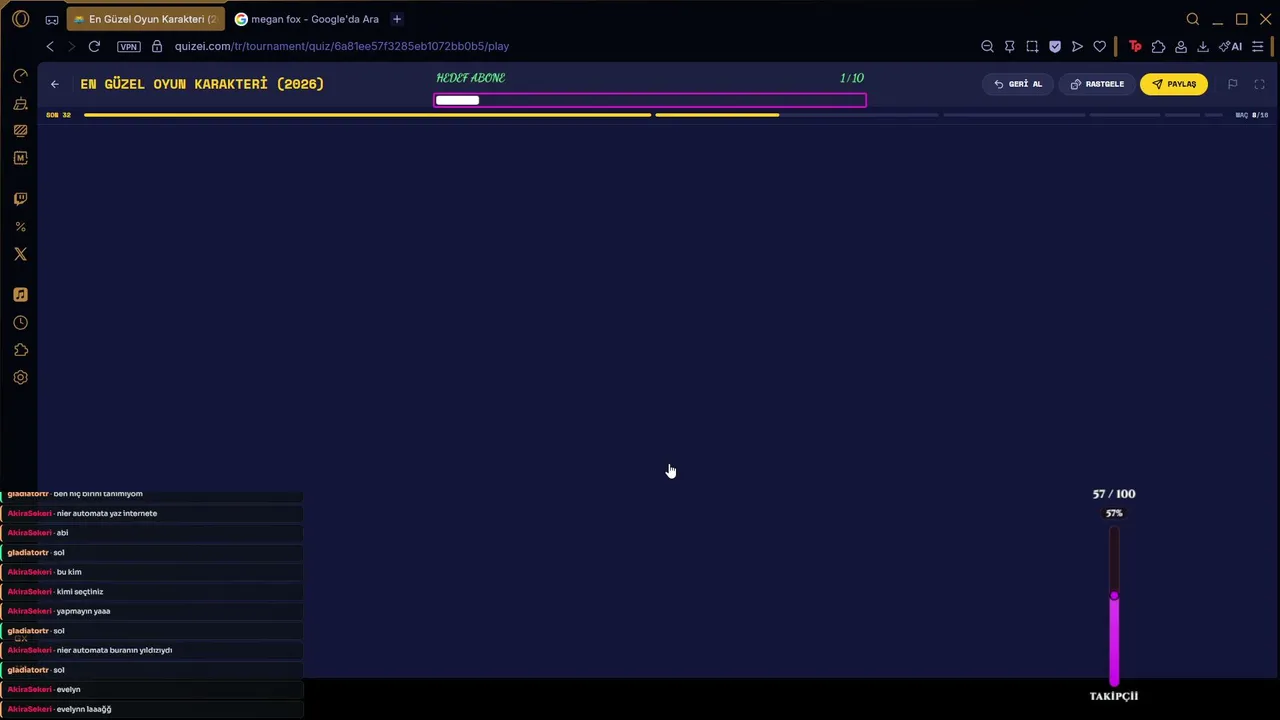This screenshot has width=1280, height=720.
Task: Open the AI assistant button
Action: (1231, 46)
